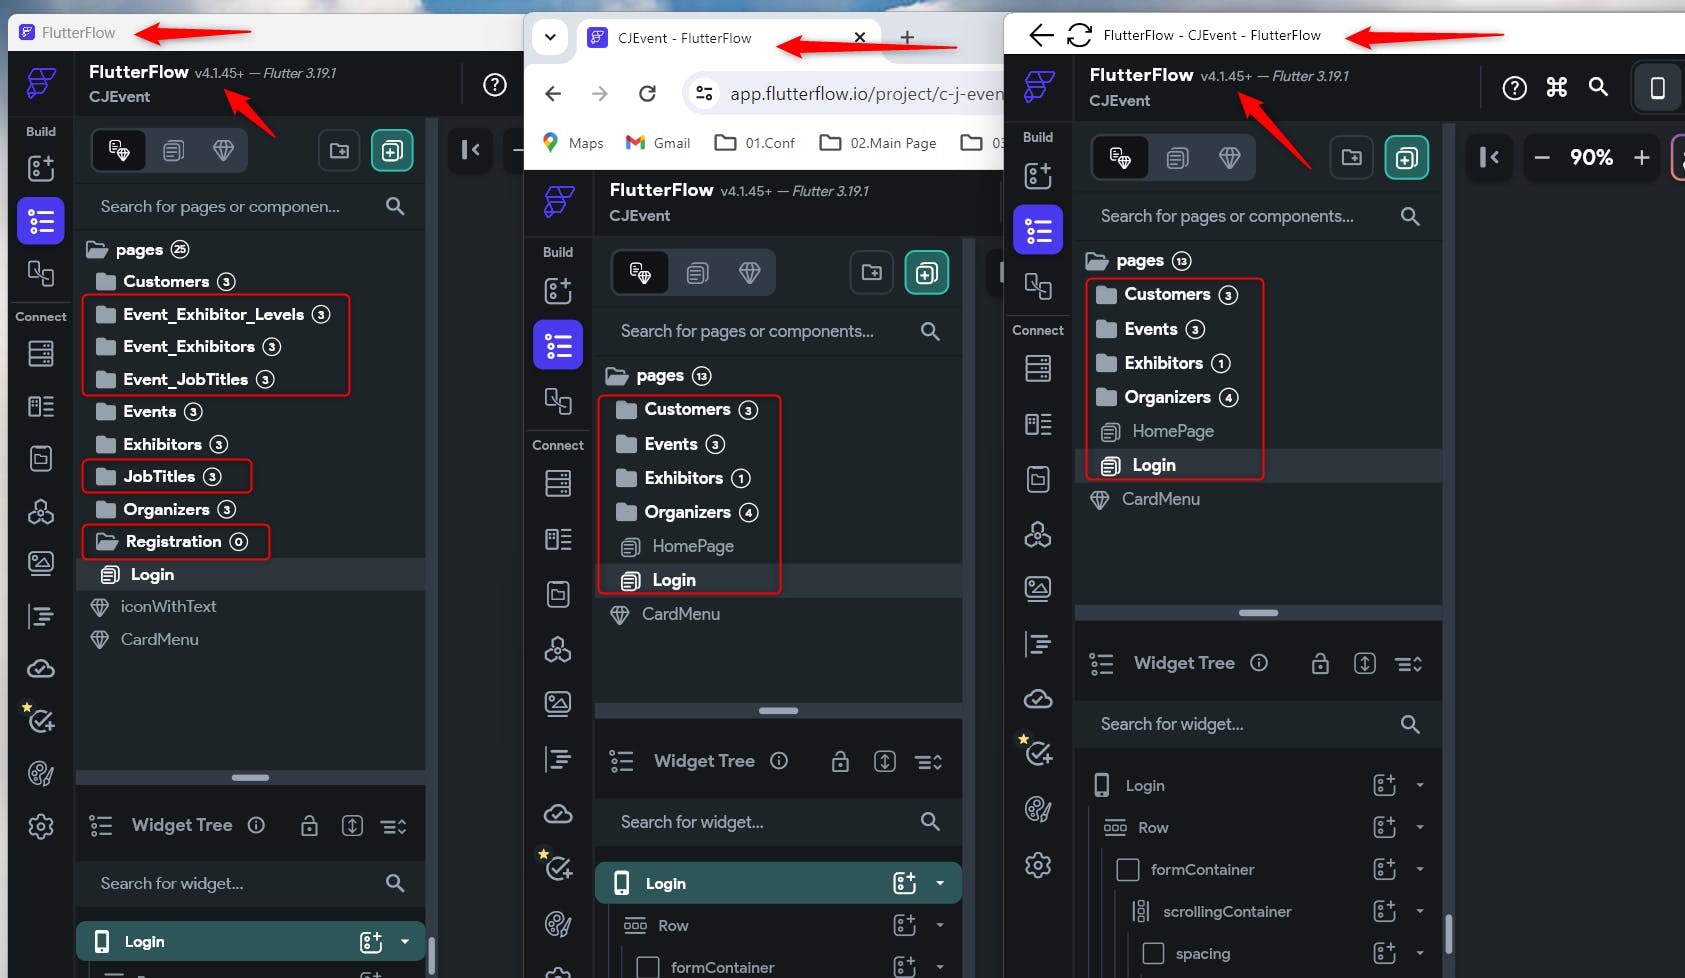Toggle device preview icon in right window header
This screenshot has height=978, width=1685.
(x=1657, y=88)
